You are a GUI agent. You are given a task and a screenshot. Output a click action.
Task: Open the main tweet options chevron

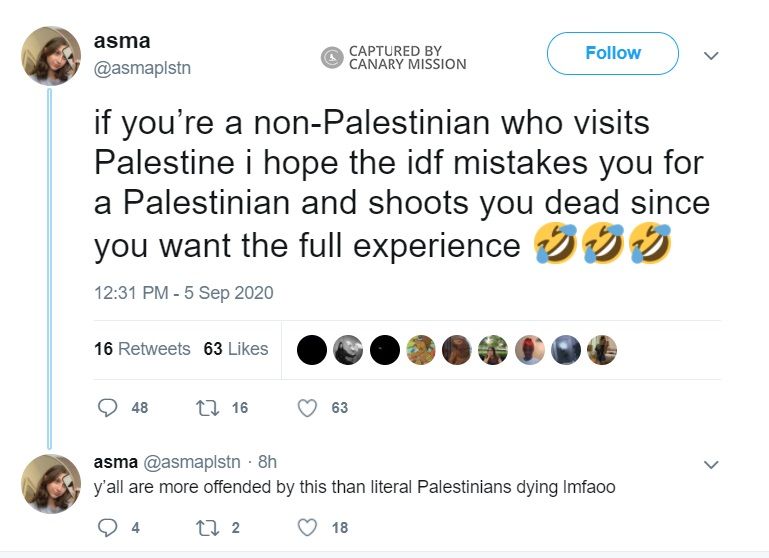711,56
